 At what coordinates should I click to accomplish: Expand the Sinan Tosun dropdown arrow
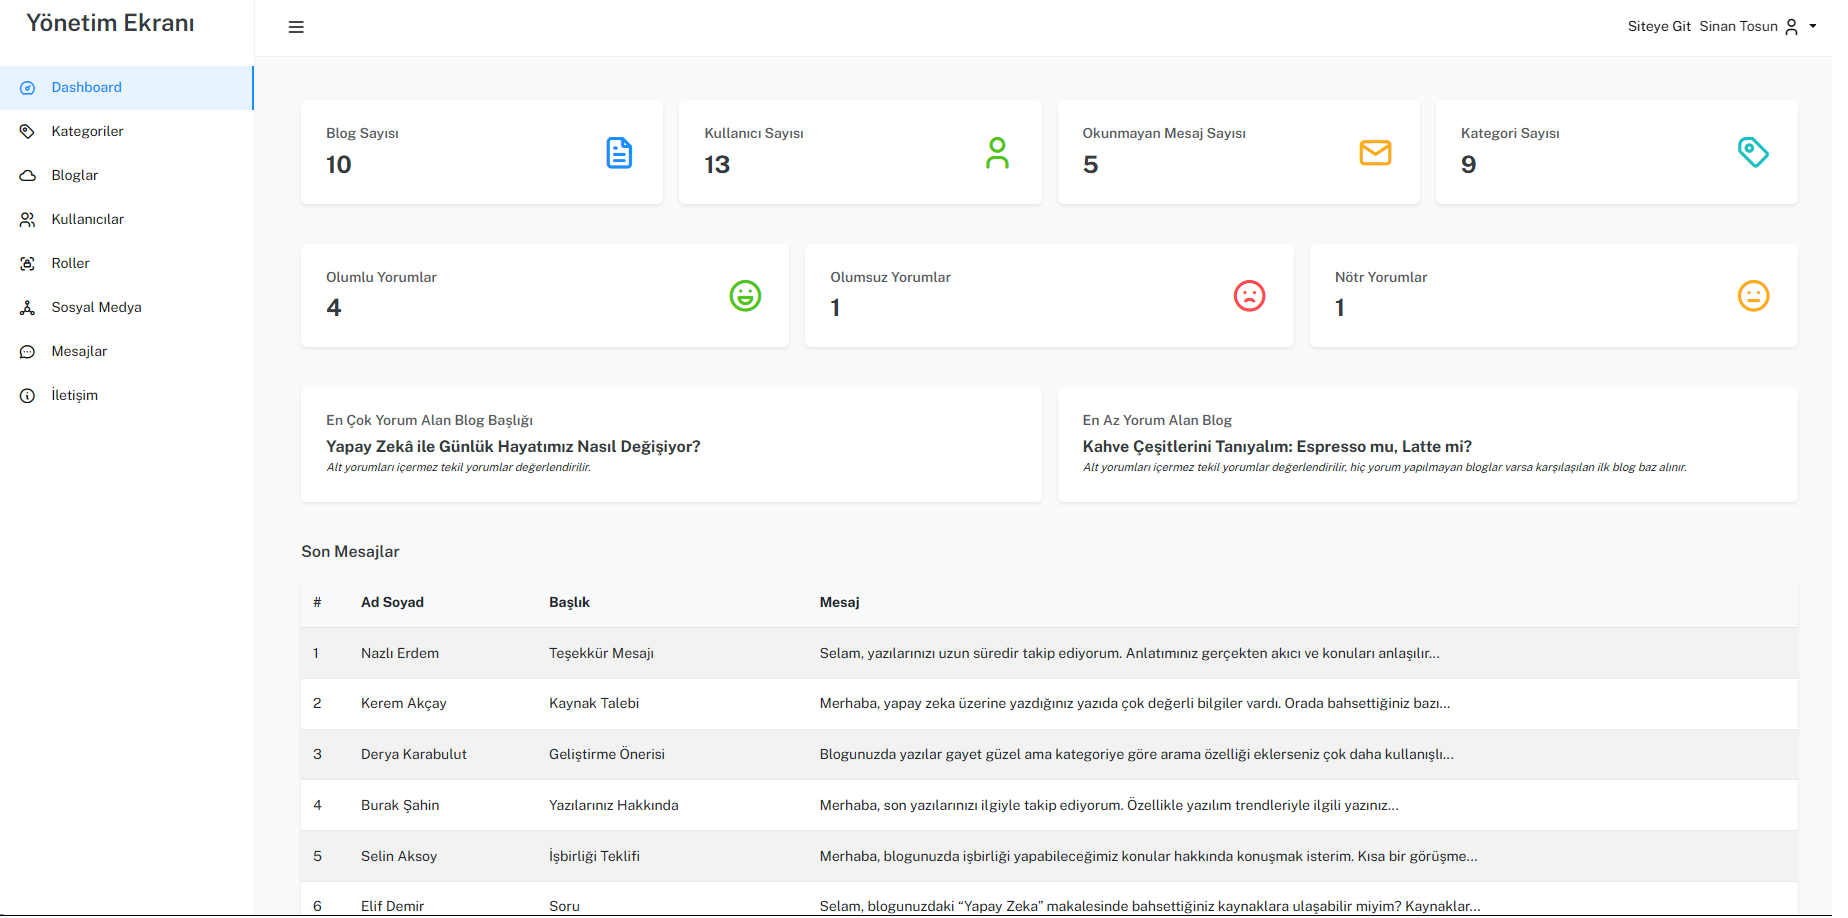[x=1813, y=27]
